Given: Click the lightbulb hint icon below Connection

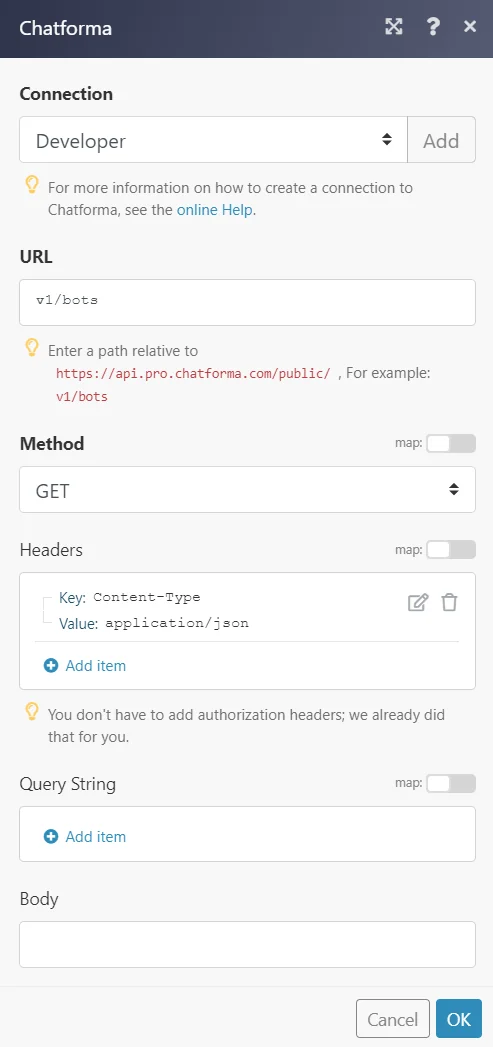Looking at the screenshot, I should [31, 186].
